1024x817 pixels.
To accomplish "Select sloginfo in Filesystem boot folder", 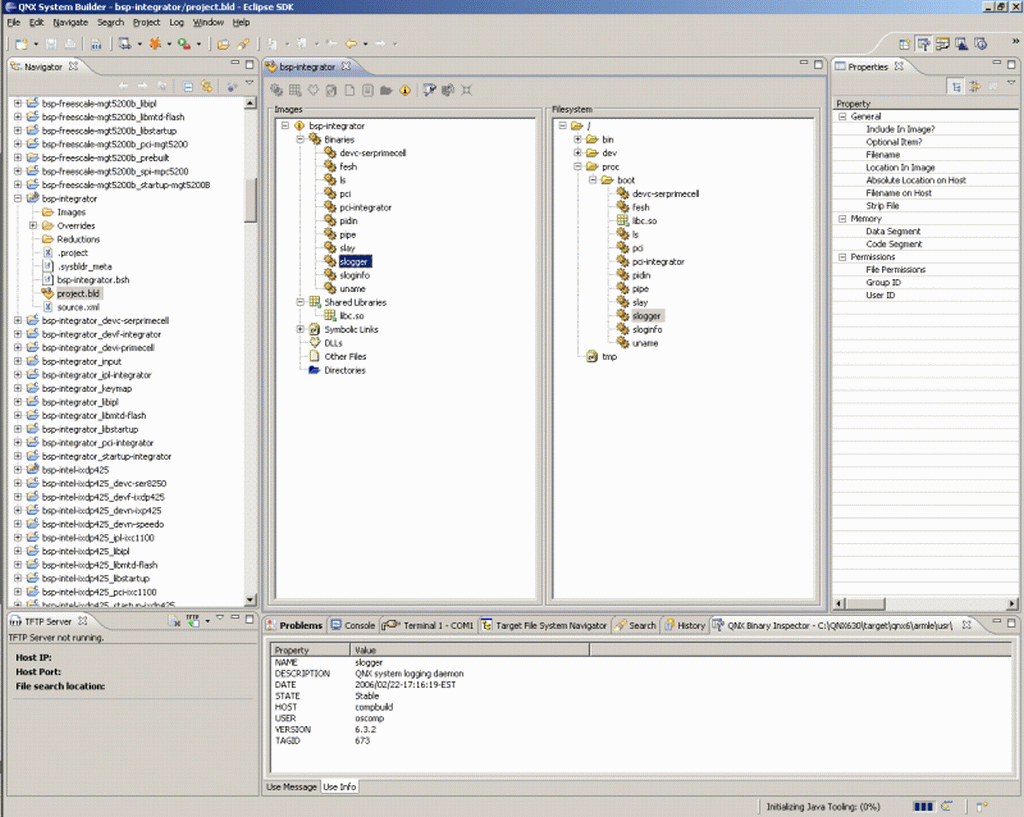I will [647, 329].
